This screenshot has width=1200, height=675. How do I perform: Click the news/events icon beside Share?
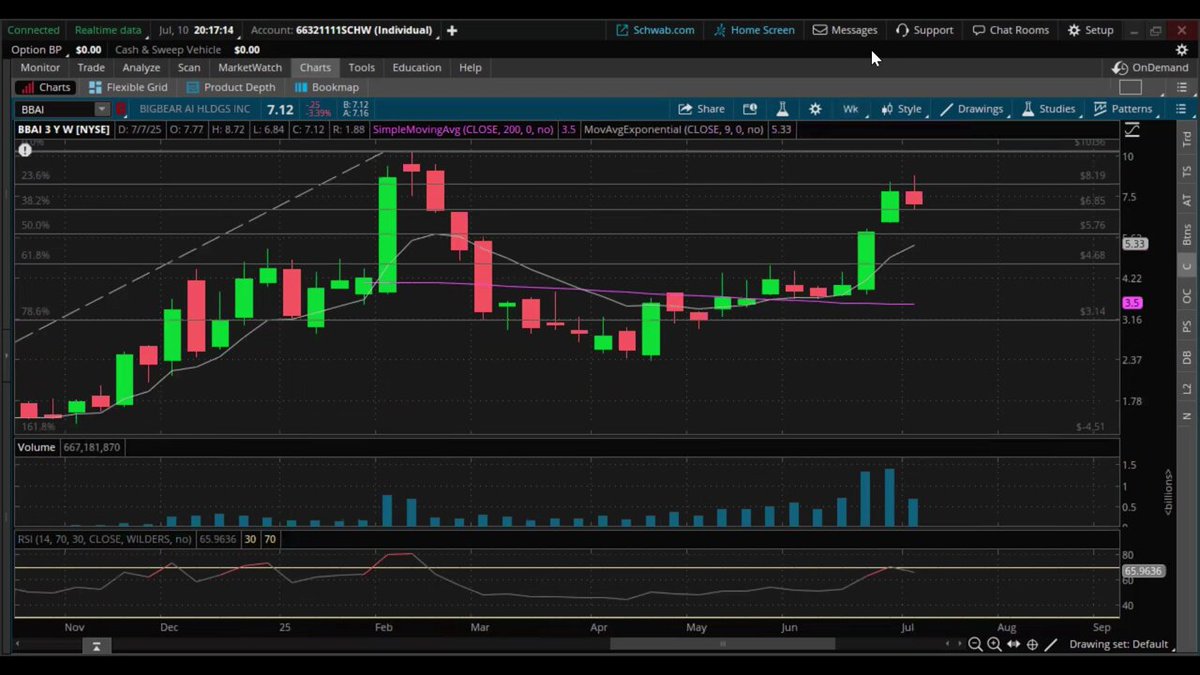(750, 109)
